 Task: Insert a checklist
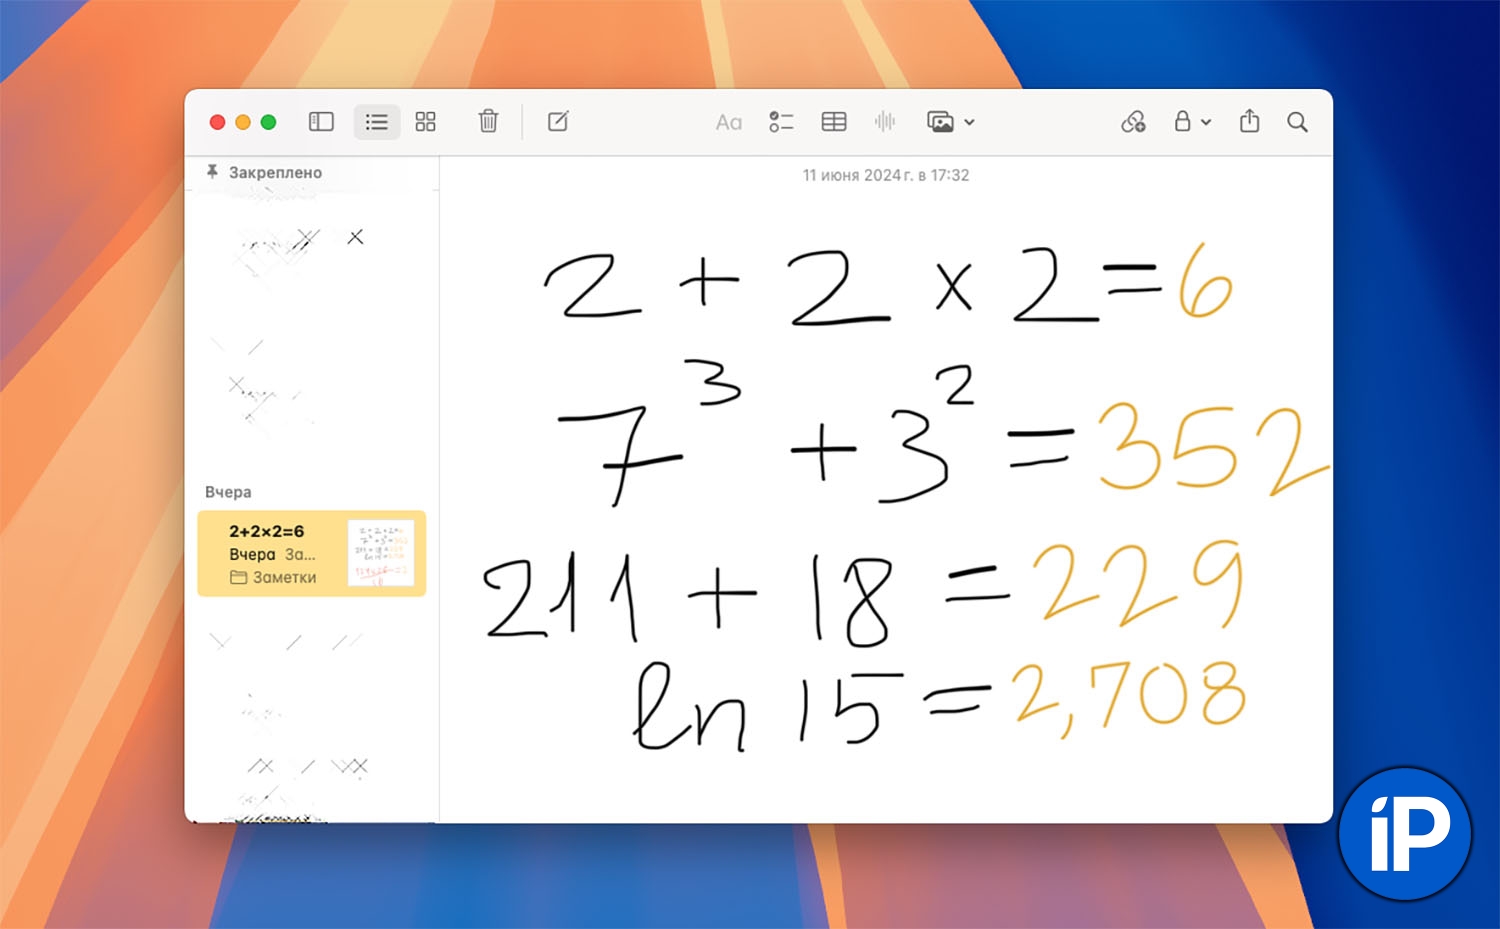tap(781, 122)
